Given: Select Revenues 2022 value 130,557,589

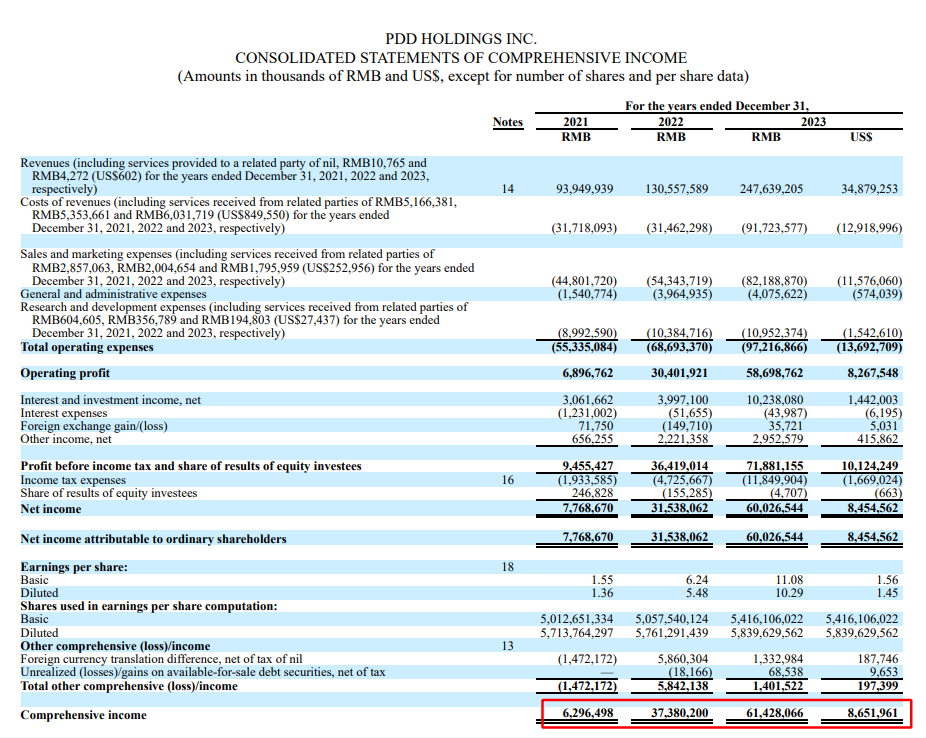Looking at the screenshot, I should point(677,189).
